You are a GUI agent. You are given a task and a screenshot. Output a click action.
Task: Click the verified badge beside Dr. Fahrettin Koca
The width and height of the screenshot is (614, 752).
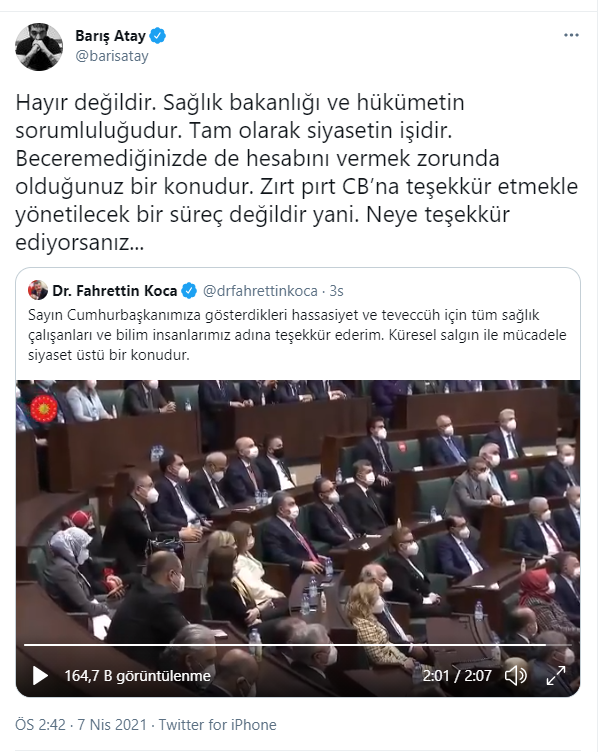tap(189, 291)
